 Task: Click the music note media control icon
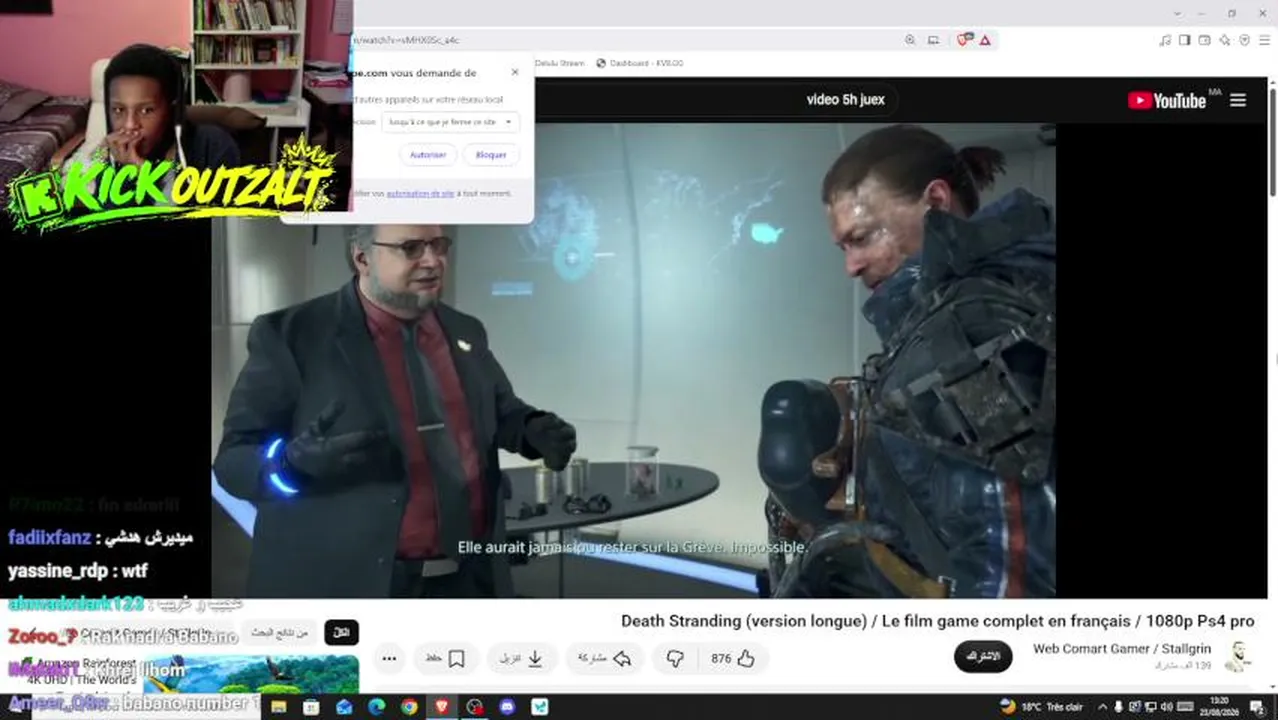point(1165,40)
